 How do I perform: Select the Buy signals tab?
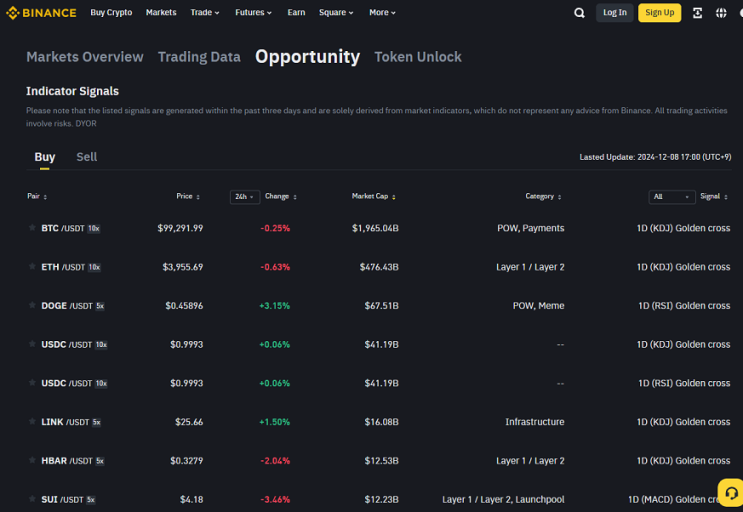pyautogui.click(x=45, y=157)
